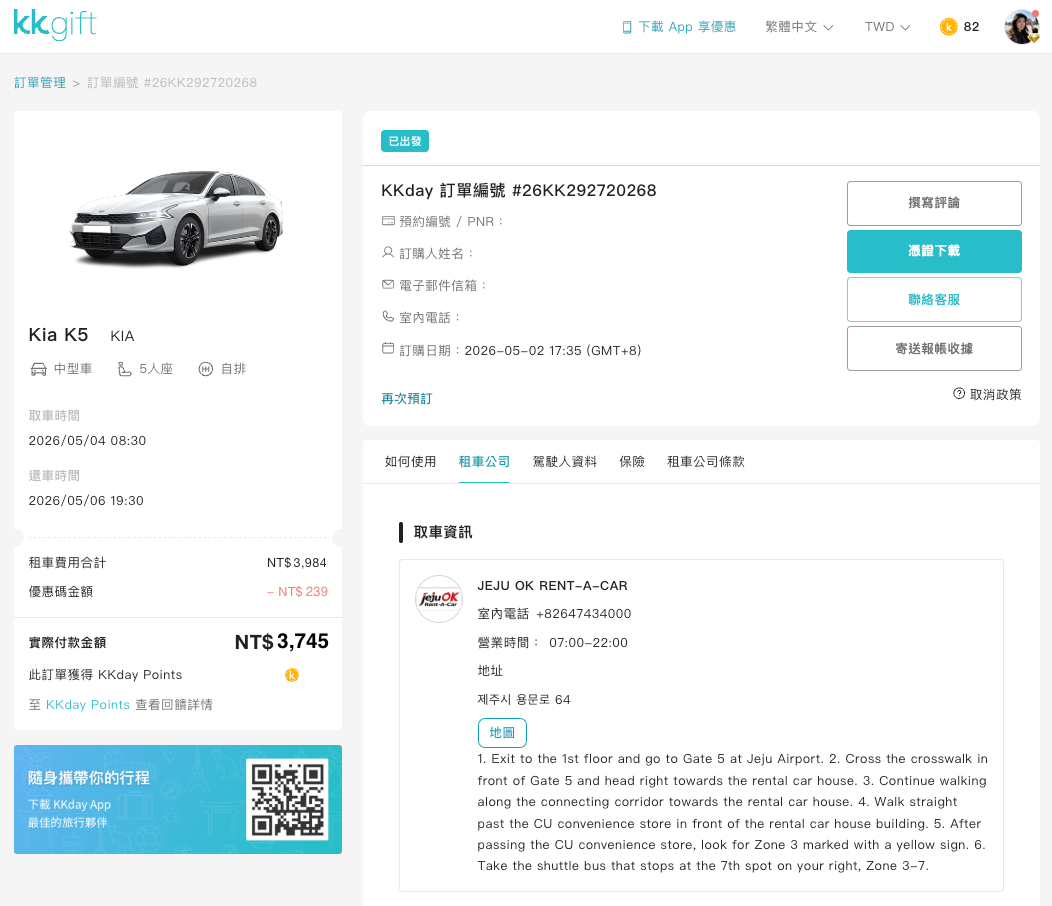This screenshot has height=906, width=1052.
Task: Click the phone number +82647434000
Action: [x=584, y=613]
